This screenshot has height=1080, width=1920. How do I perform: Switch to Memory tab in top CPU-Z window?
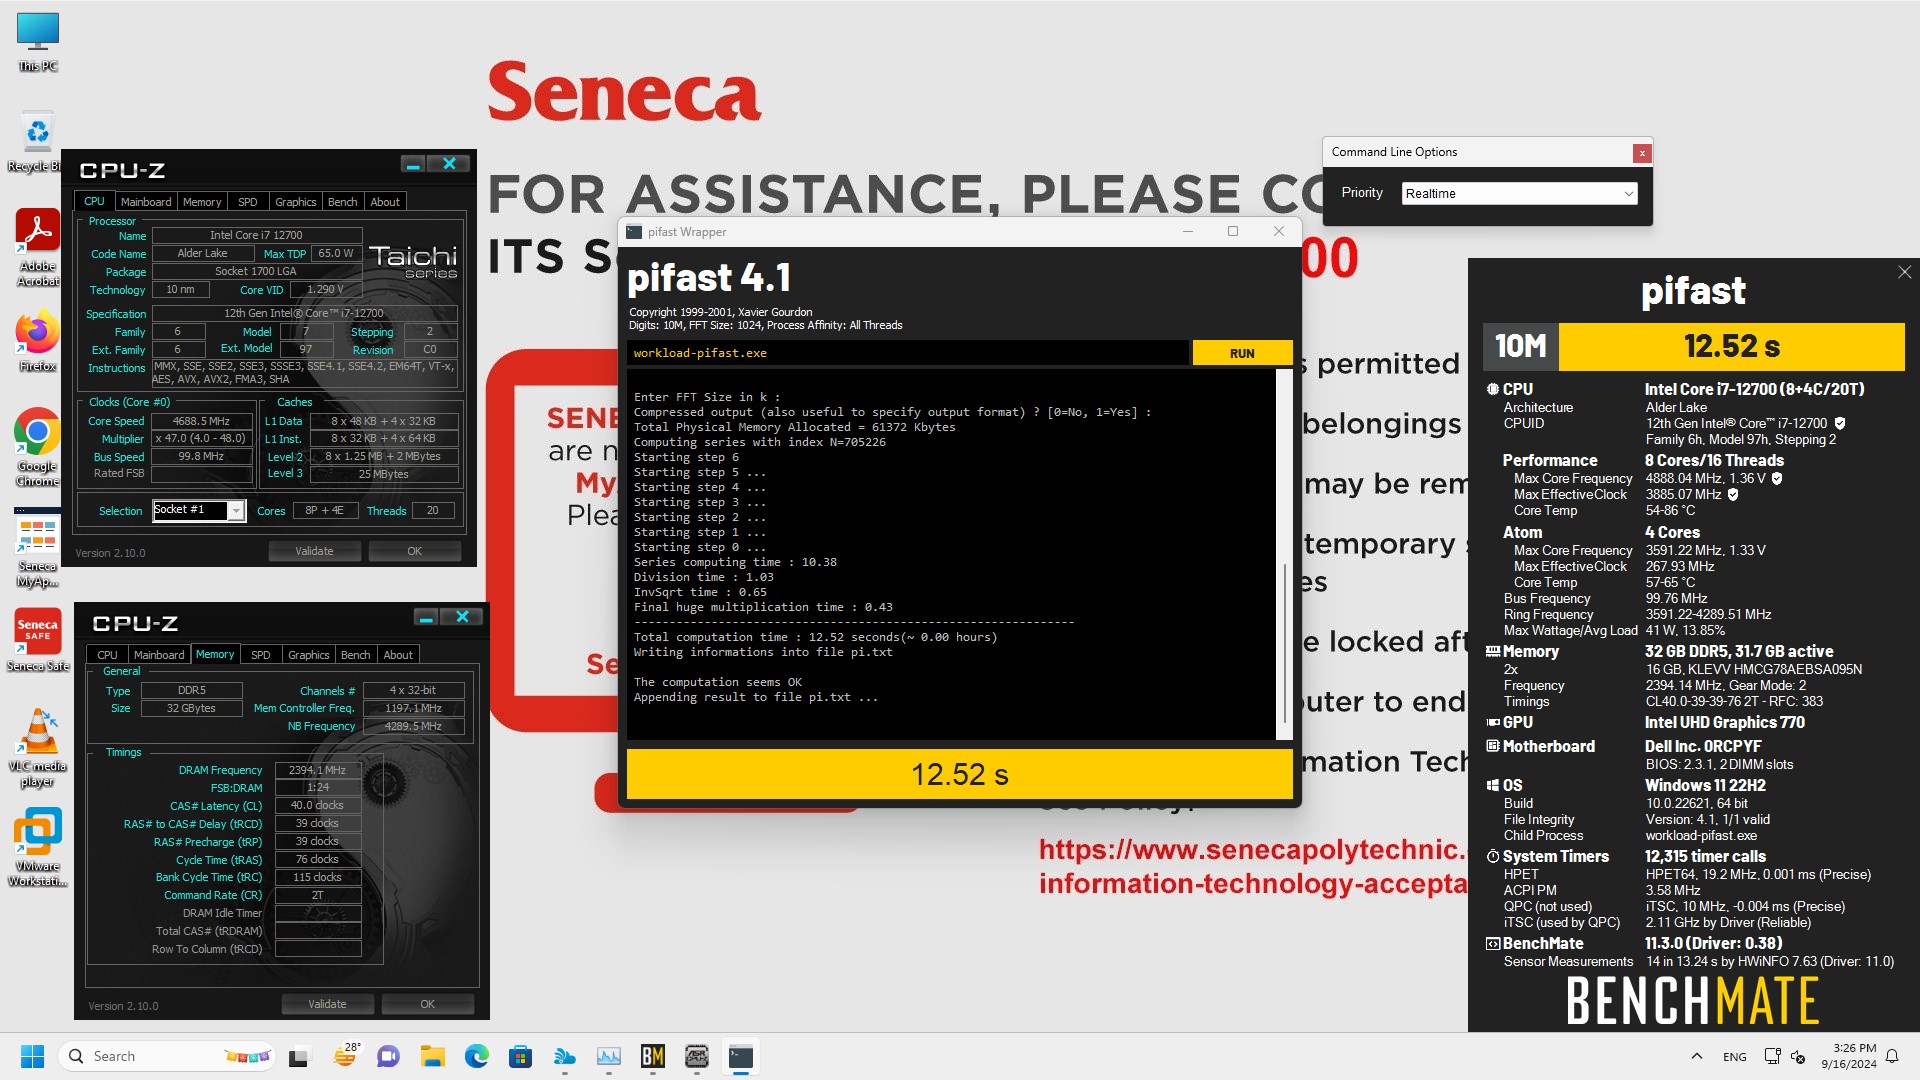[202, 202]
